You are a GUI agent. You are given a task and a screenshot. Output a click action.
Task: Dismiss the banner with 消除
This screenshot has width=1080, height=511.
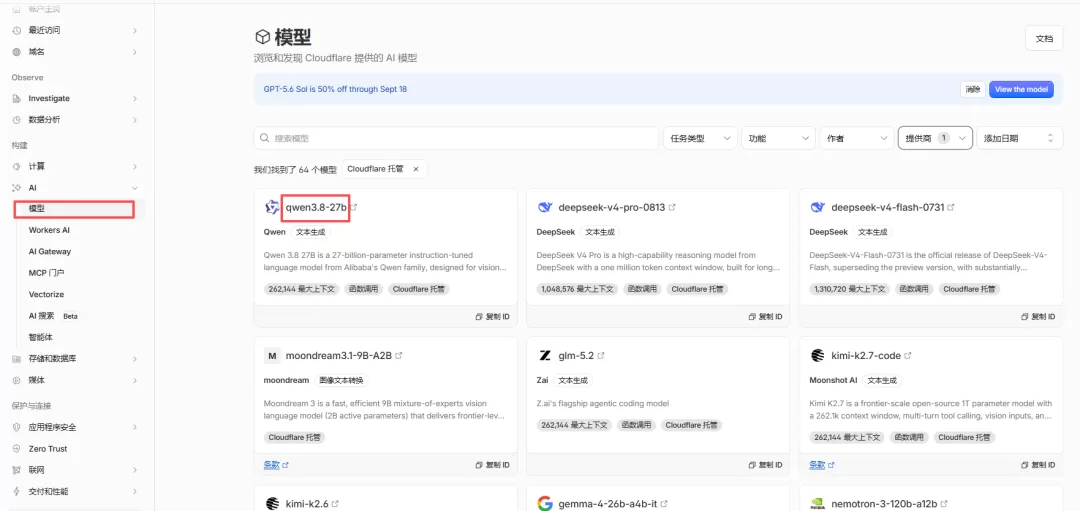click(x=973, y=90)
